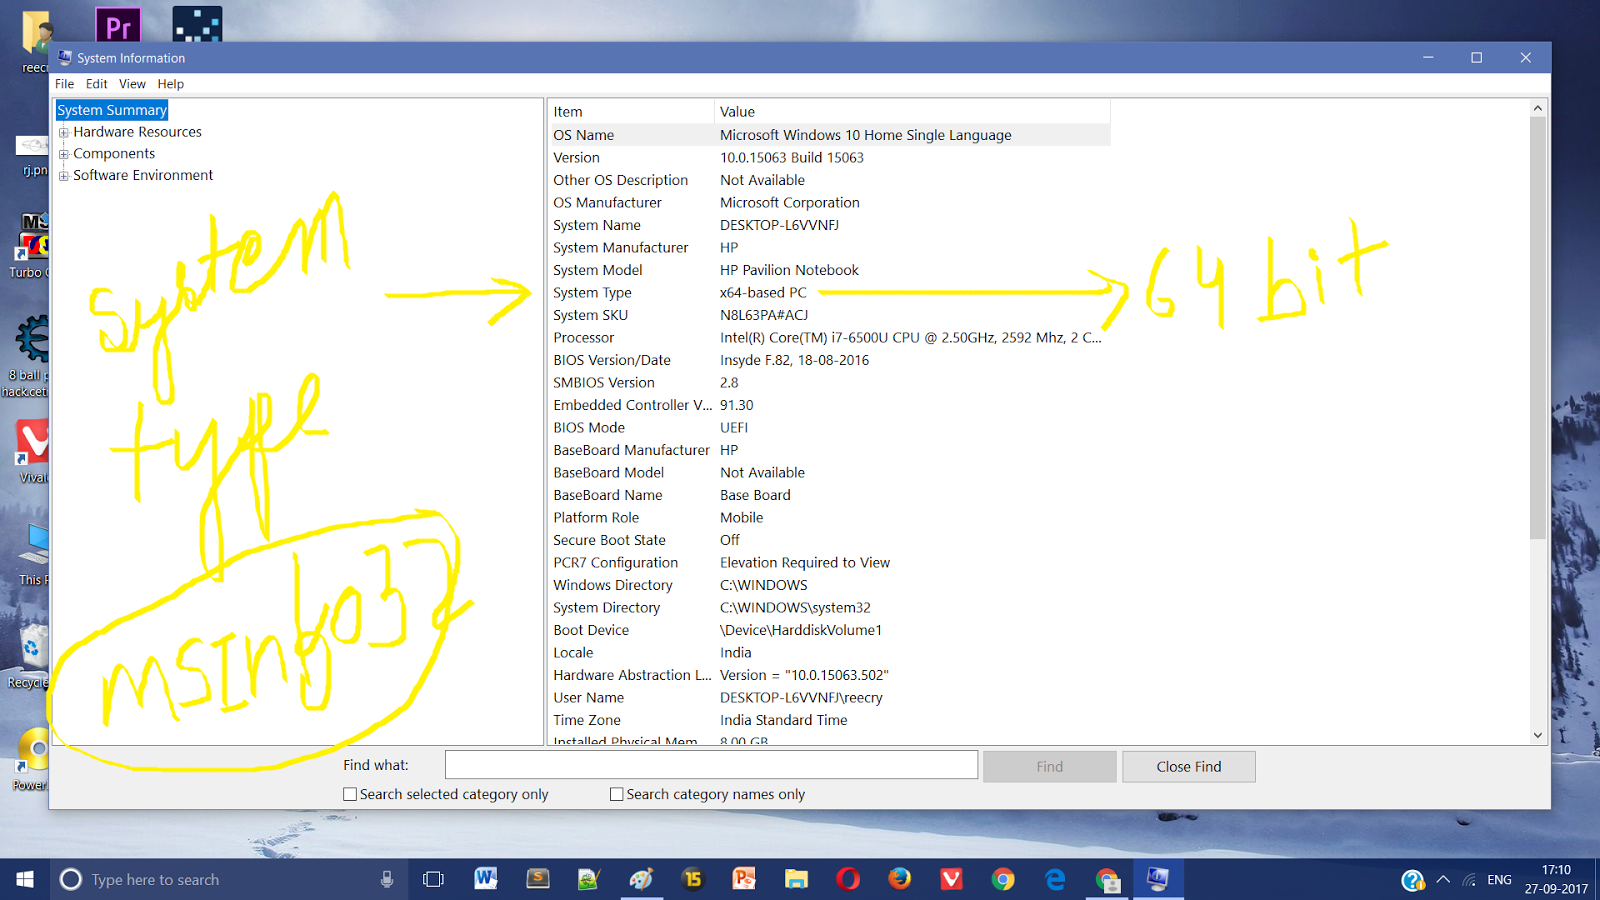Toggle Search selected category only checkbox

(x=350, y=794)
